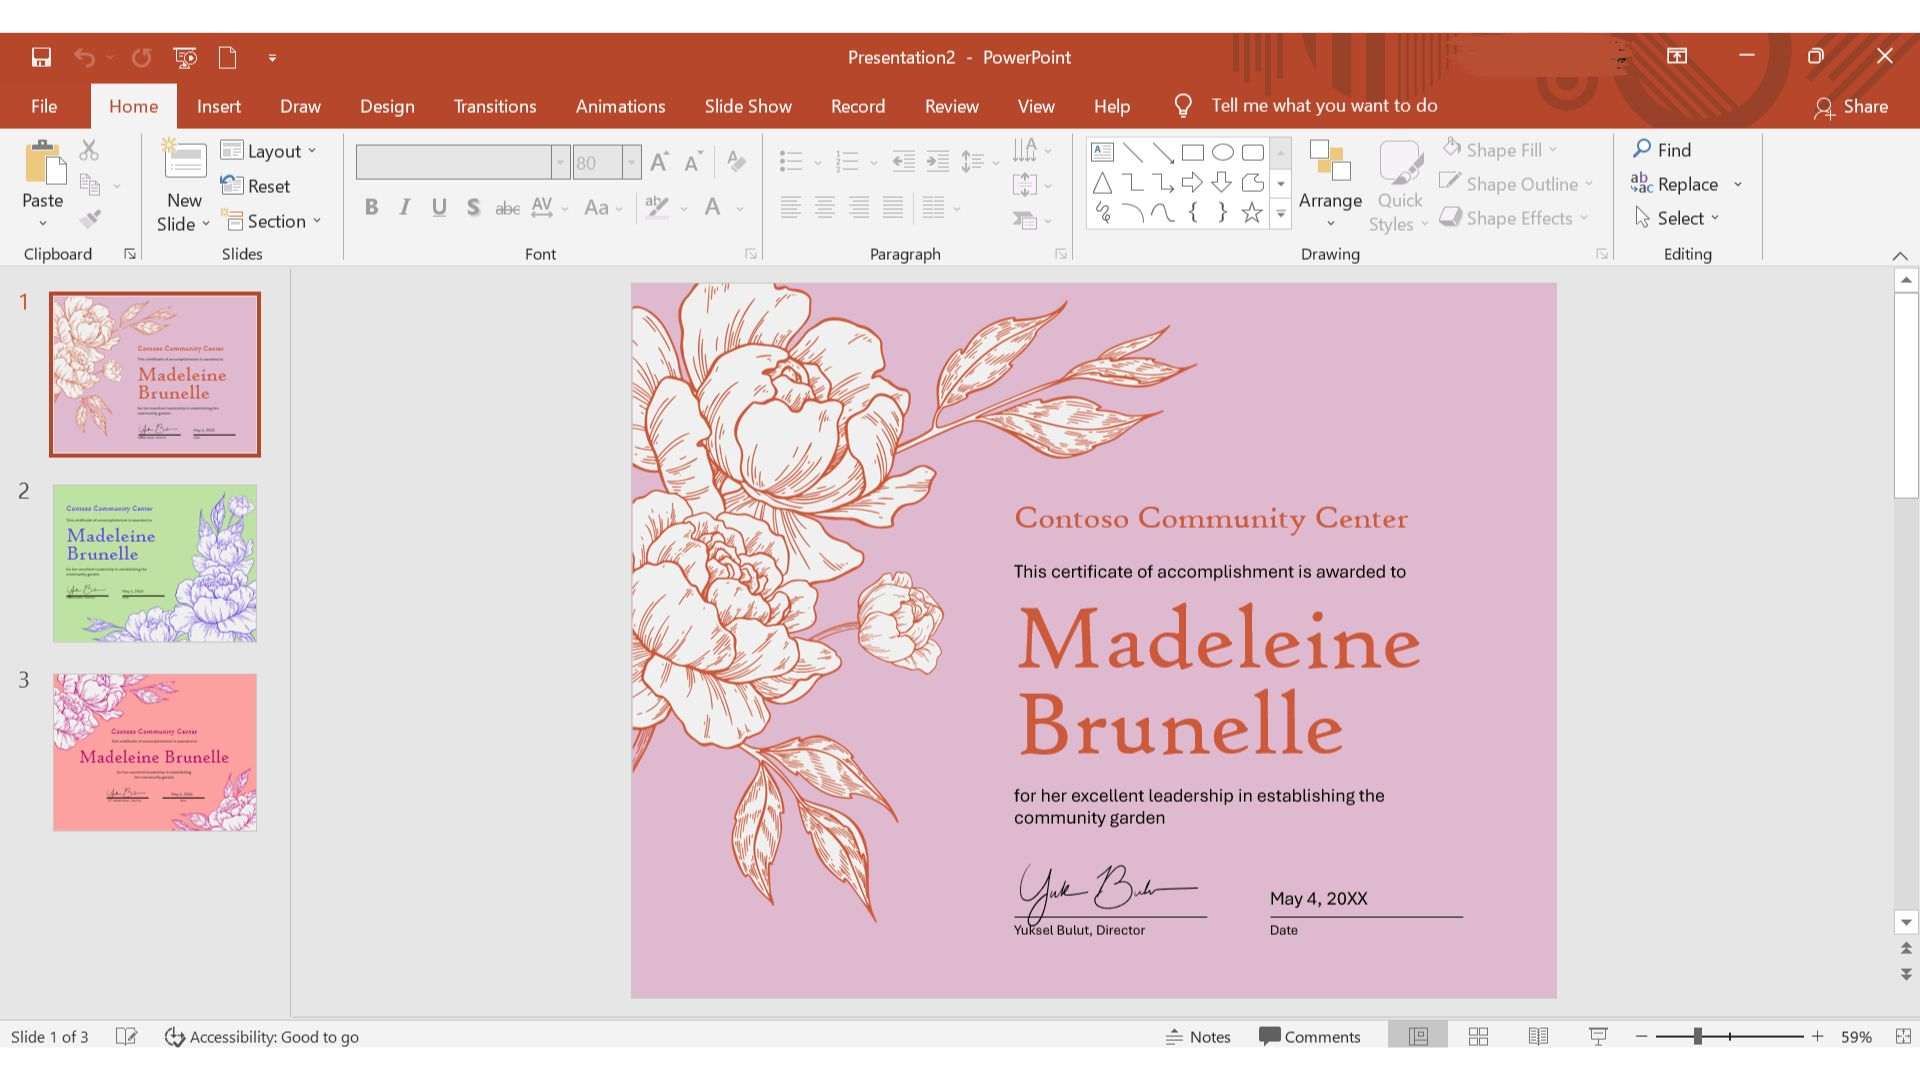Open the Transitions tab in ribbon
This screenshot has height=1080, width=1920.
tap(495, 105)
